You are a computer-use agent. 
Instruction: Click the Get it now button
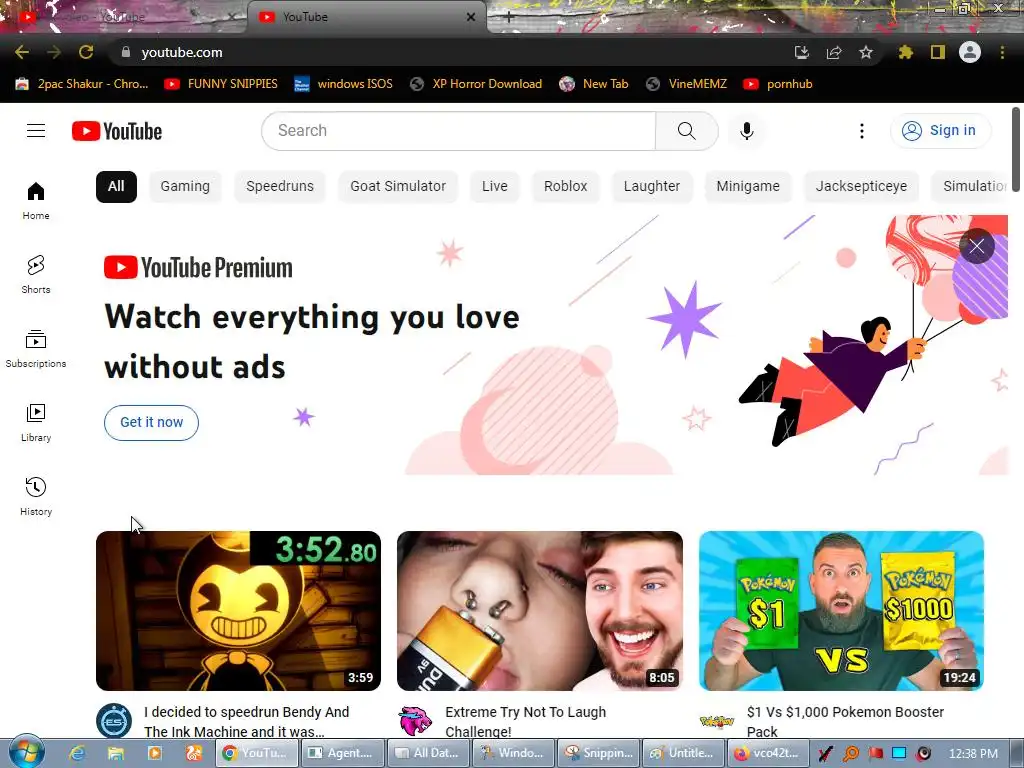point(152,423)
